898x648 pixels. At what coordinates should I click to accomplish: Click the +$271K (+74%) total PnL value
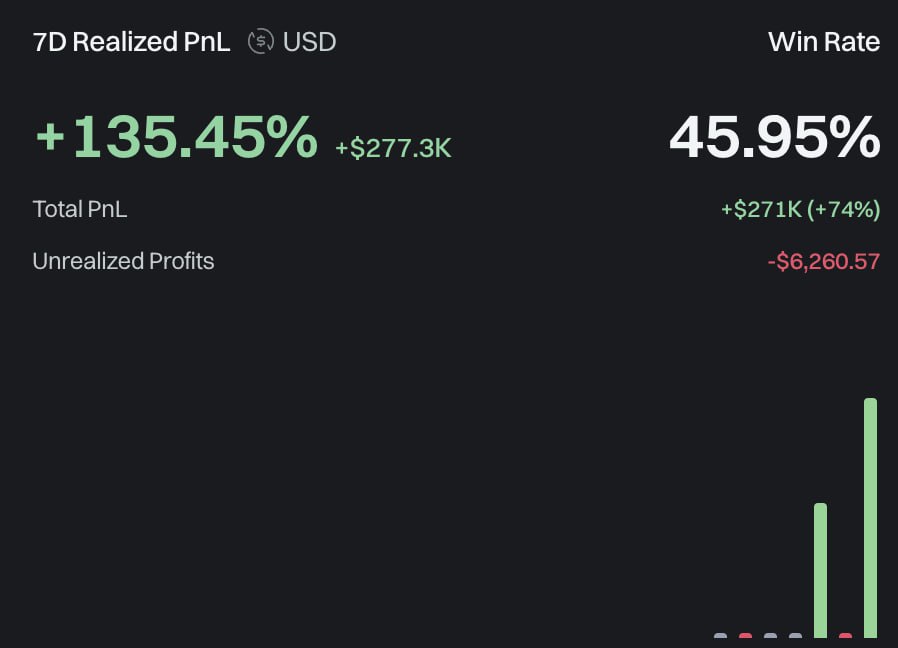801,209
